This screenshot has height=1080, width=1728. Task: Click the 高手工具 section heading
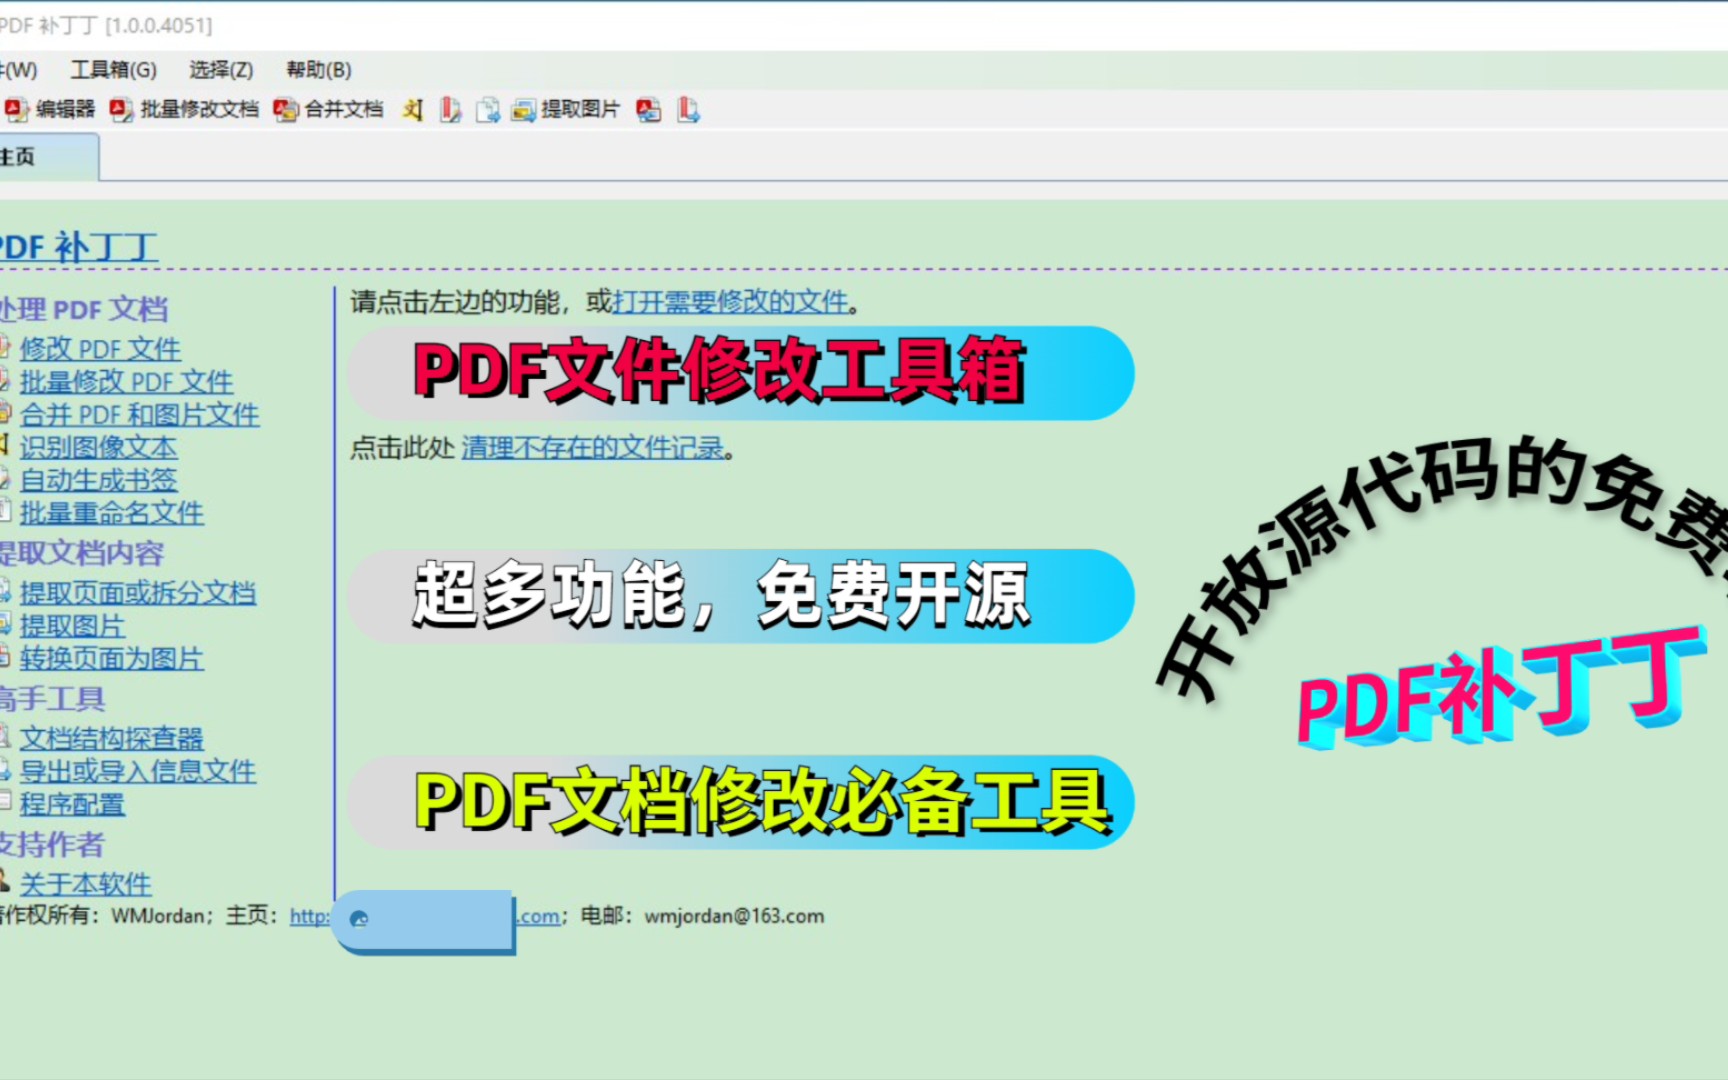(x=53, y=698)
